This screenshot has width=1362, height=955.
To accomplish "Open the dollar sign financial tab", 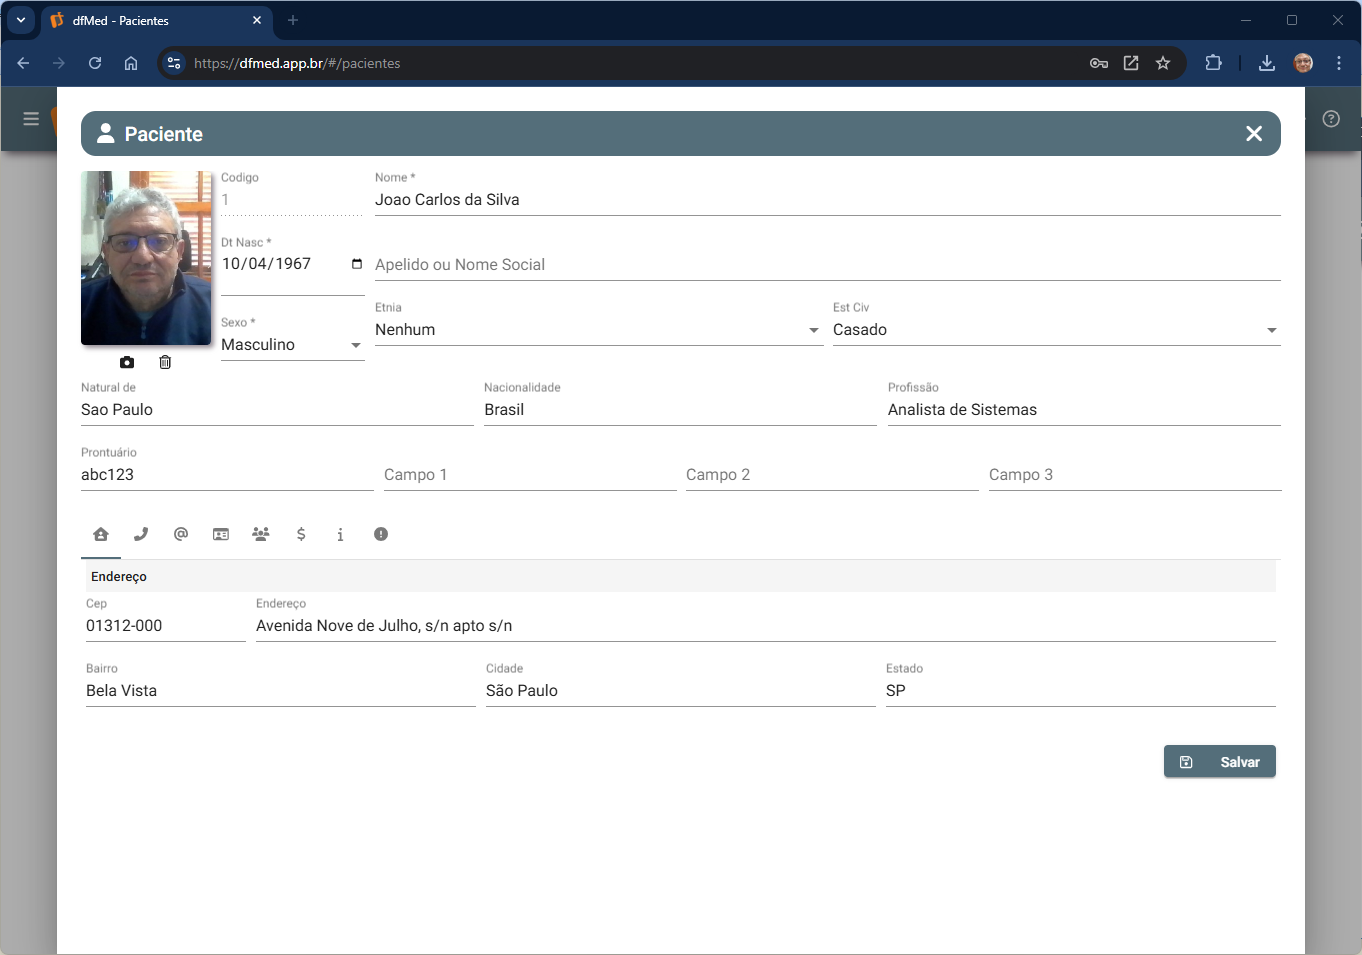I will click(x=301, y=534).
